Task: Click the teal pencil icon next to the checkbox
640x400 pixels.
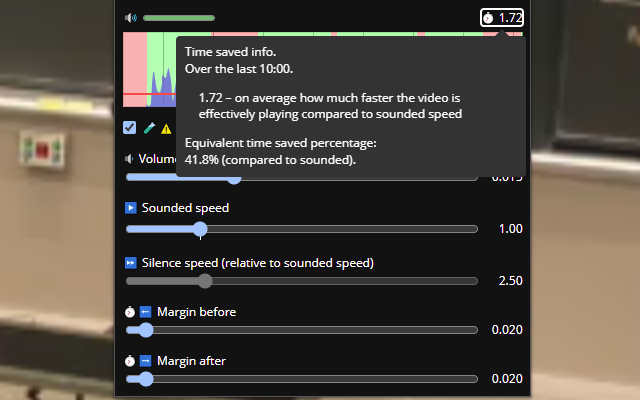Action: (x=149, y=128)
